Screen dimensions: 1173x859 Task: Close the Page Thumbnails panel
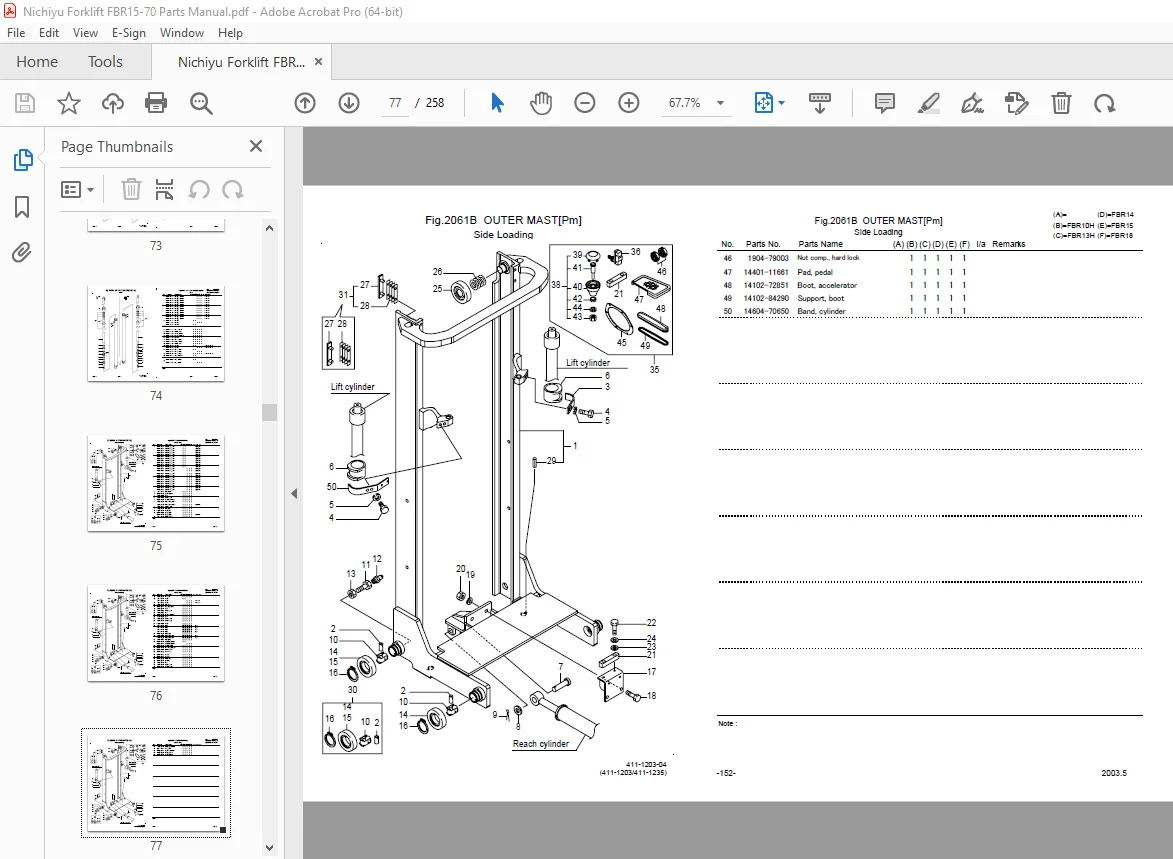(x=256, y=146)
